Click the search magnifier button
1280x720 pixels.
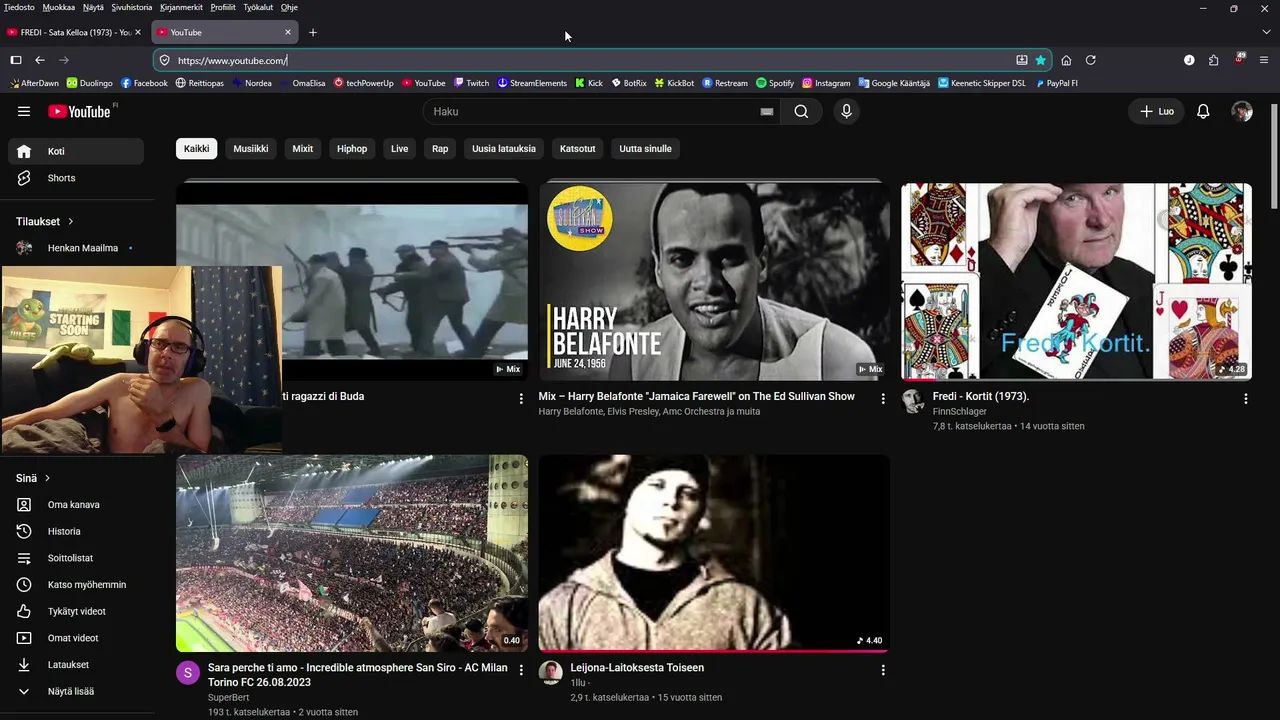pos(801,111)
